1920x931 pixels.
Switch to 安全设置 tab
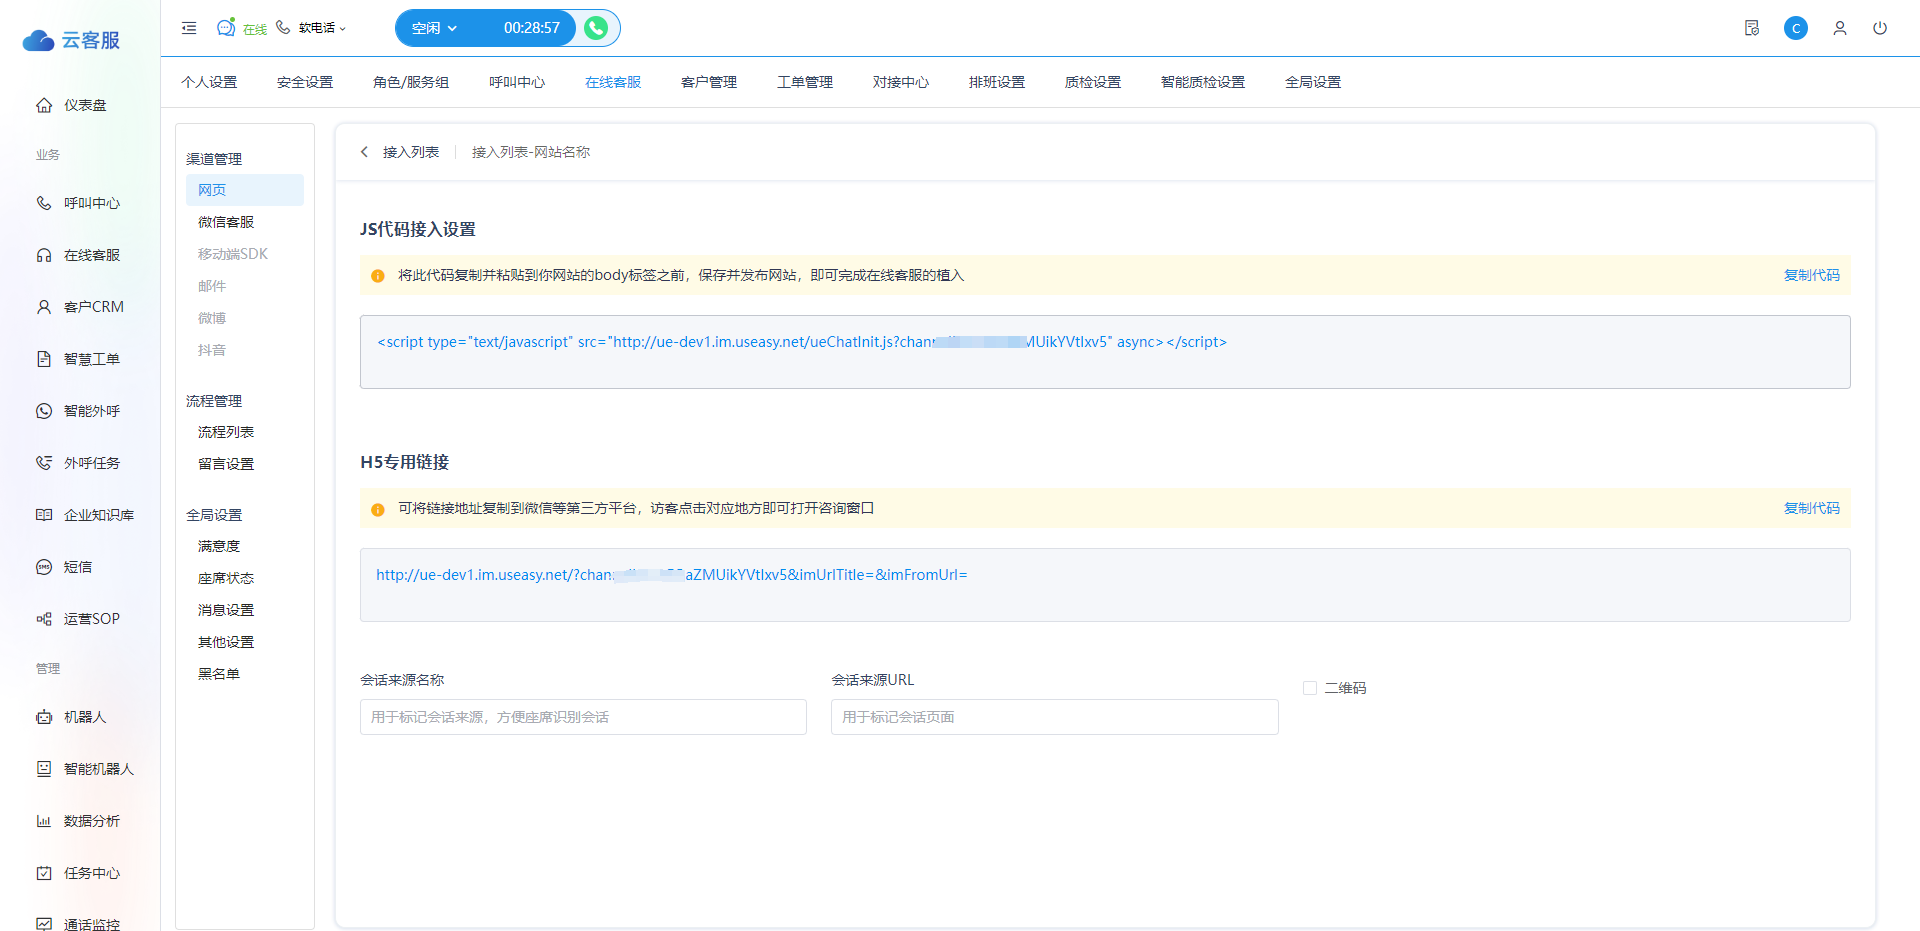305,82
